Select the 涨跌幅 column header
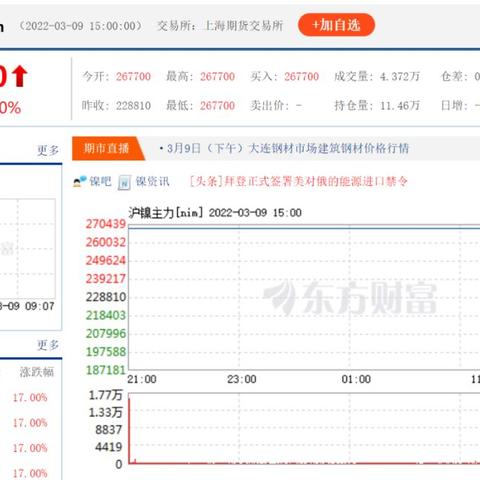 click(37, 372)
